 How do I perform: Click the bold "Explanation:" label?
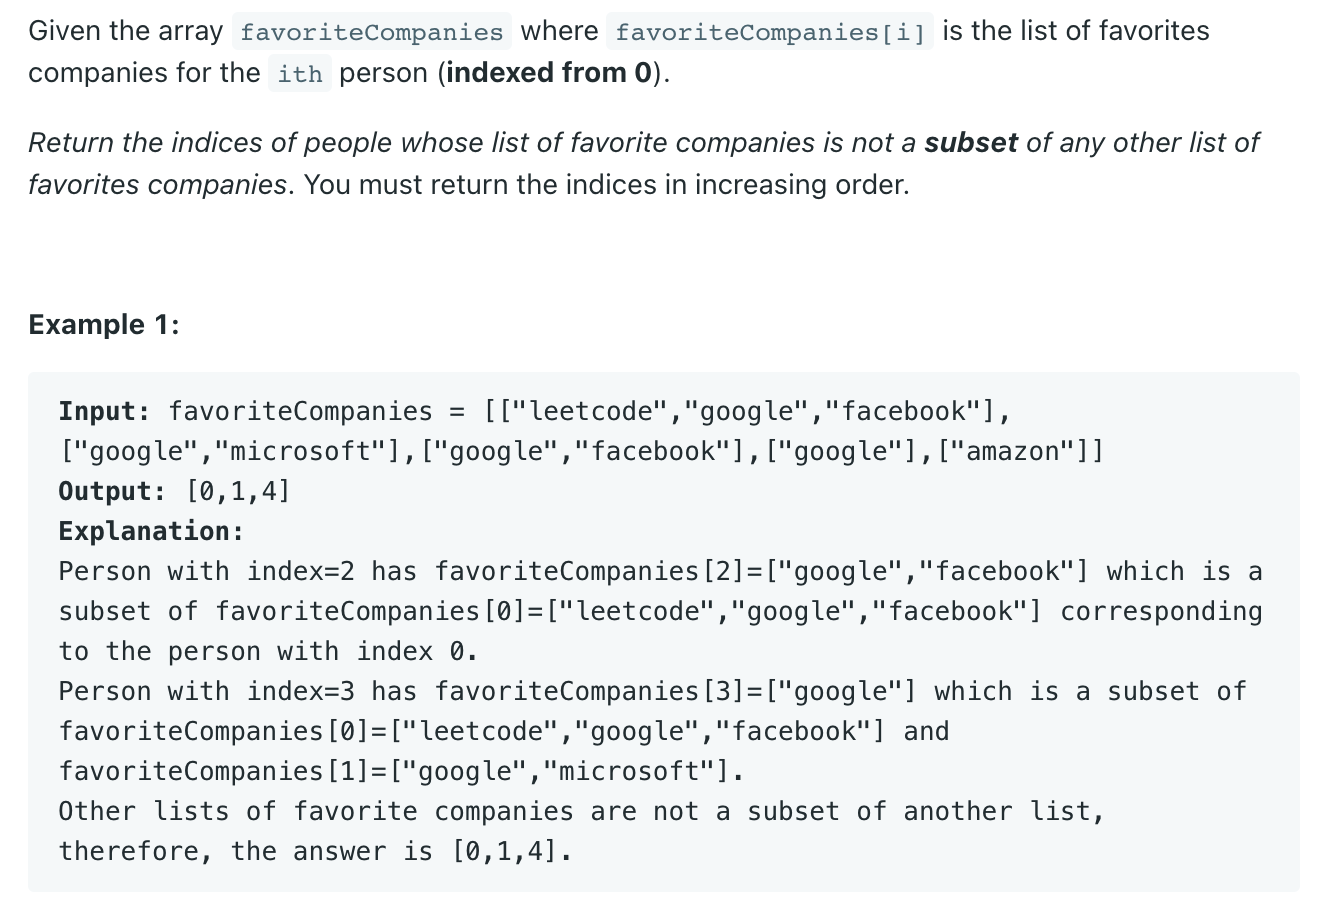[x=151, y=531]
